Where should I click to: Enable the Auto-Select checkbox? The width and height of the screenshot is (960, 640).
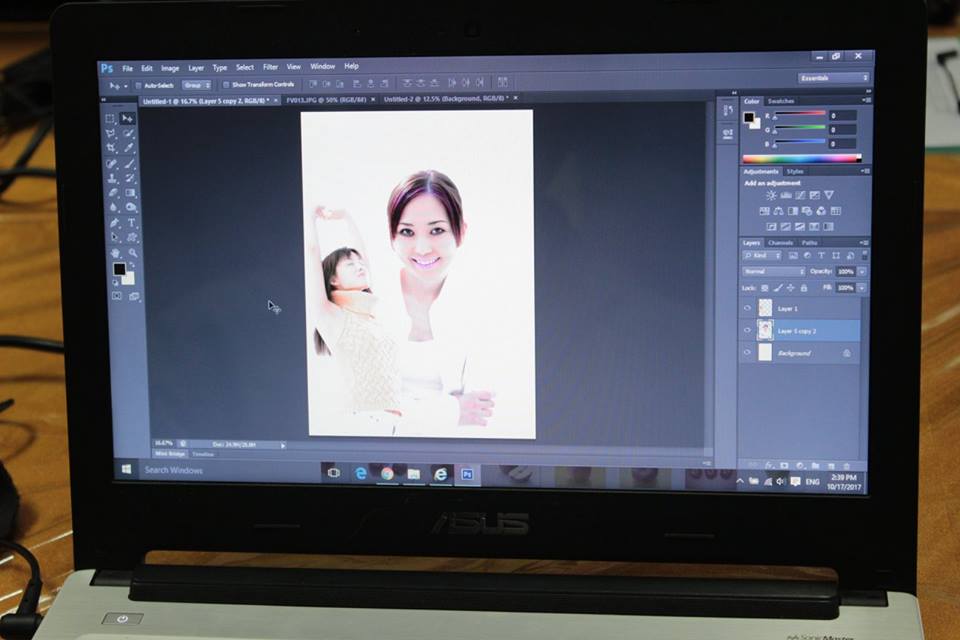[x=140, y=85]
